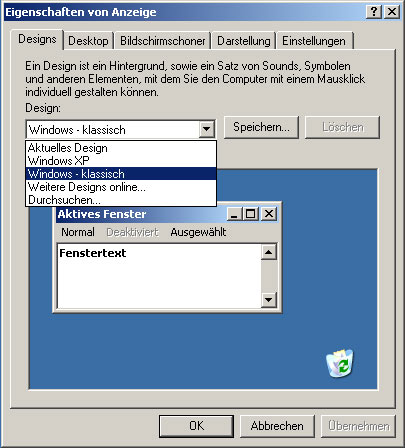Click the preview window's maximize icon
The width and height of the screenshot is (405, 448).
click(251, 214)
